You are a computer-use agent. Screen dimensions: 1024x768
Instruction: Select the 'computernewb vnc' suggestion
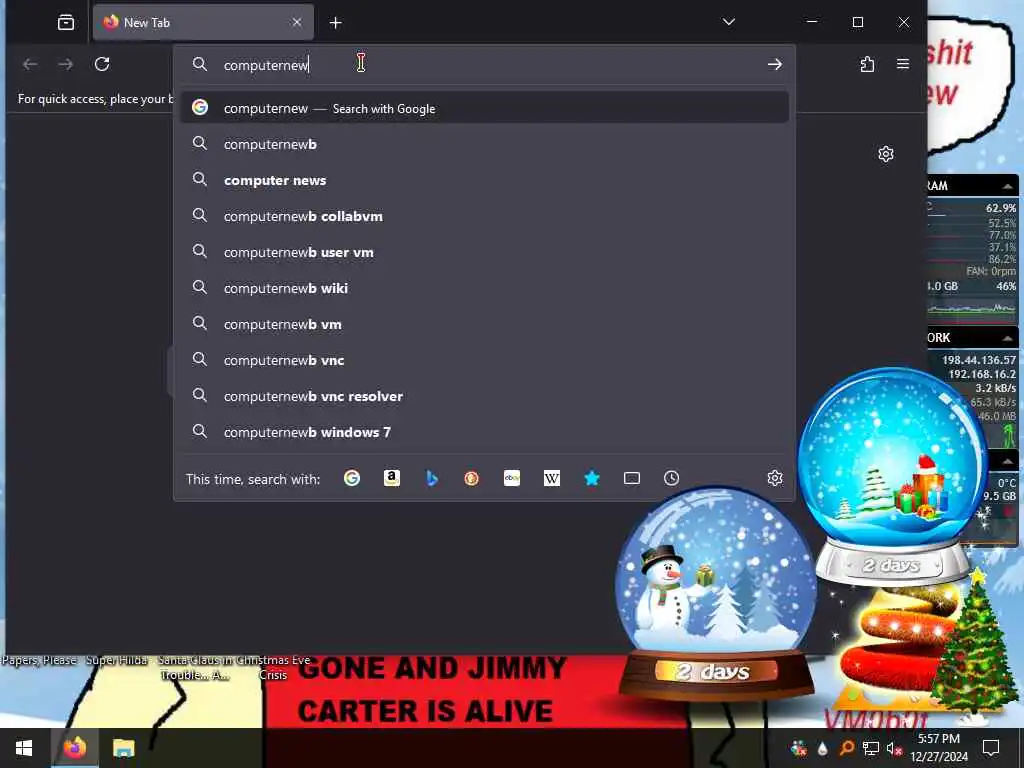click(485, 360)
